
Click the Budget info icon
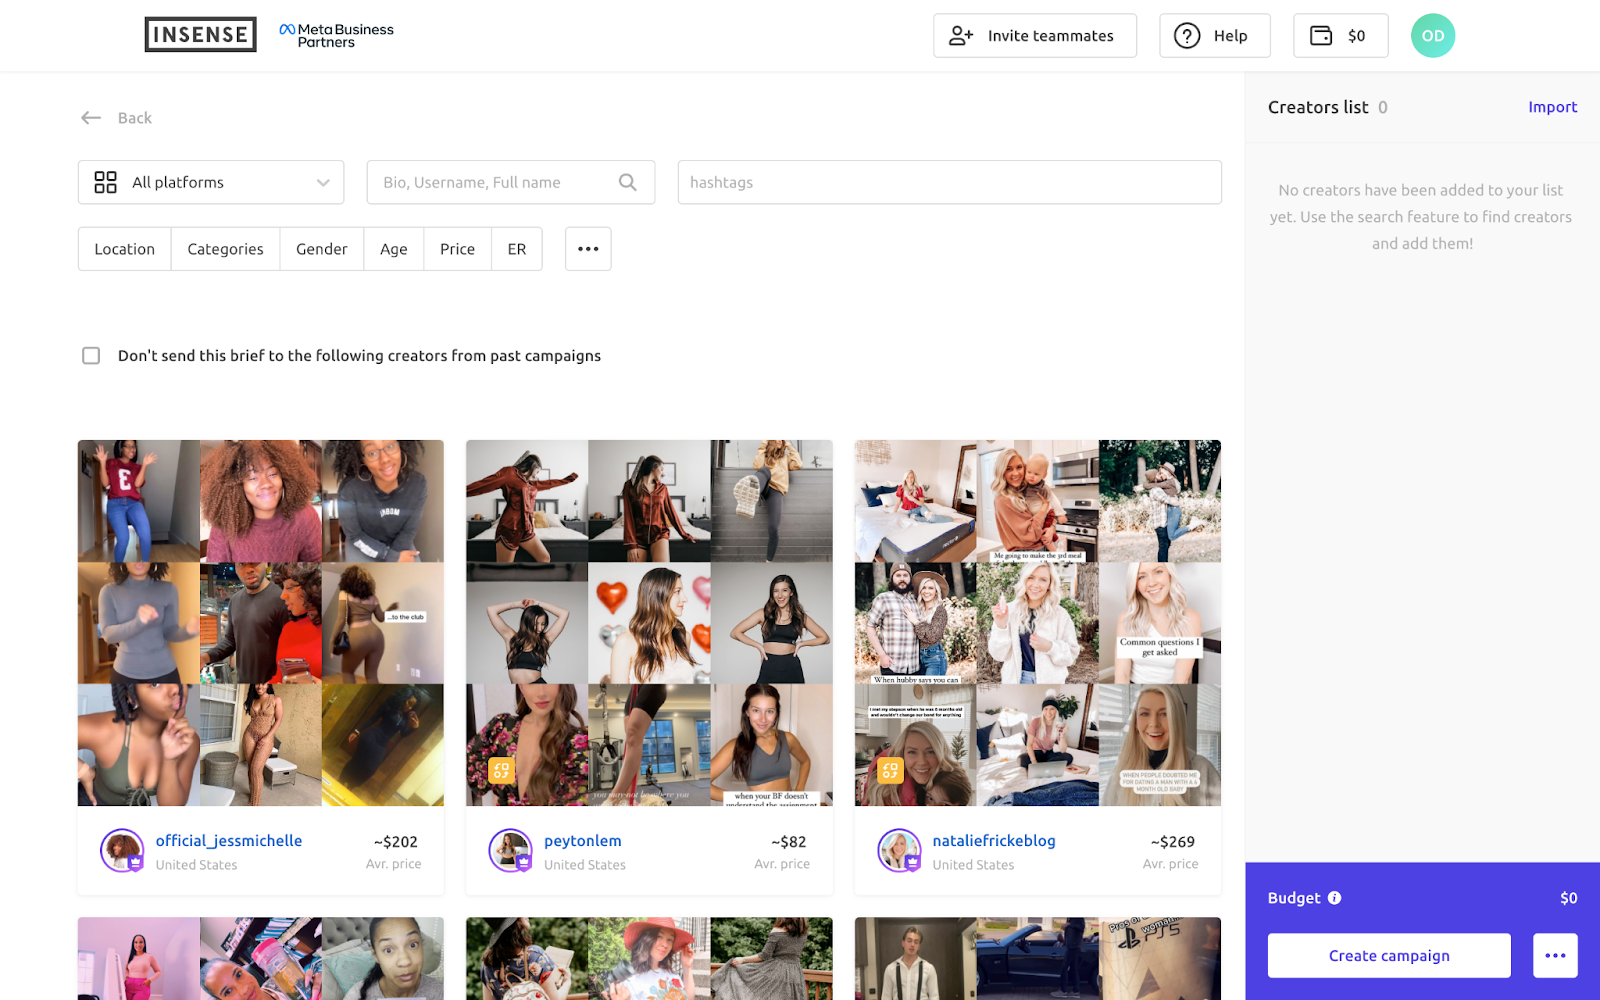[x=1334, y=898]
